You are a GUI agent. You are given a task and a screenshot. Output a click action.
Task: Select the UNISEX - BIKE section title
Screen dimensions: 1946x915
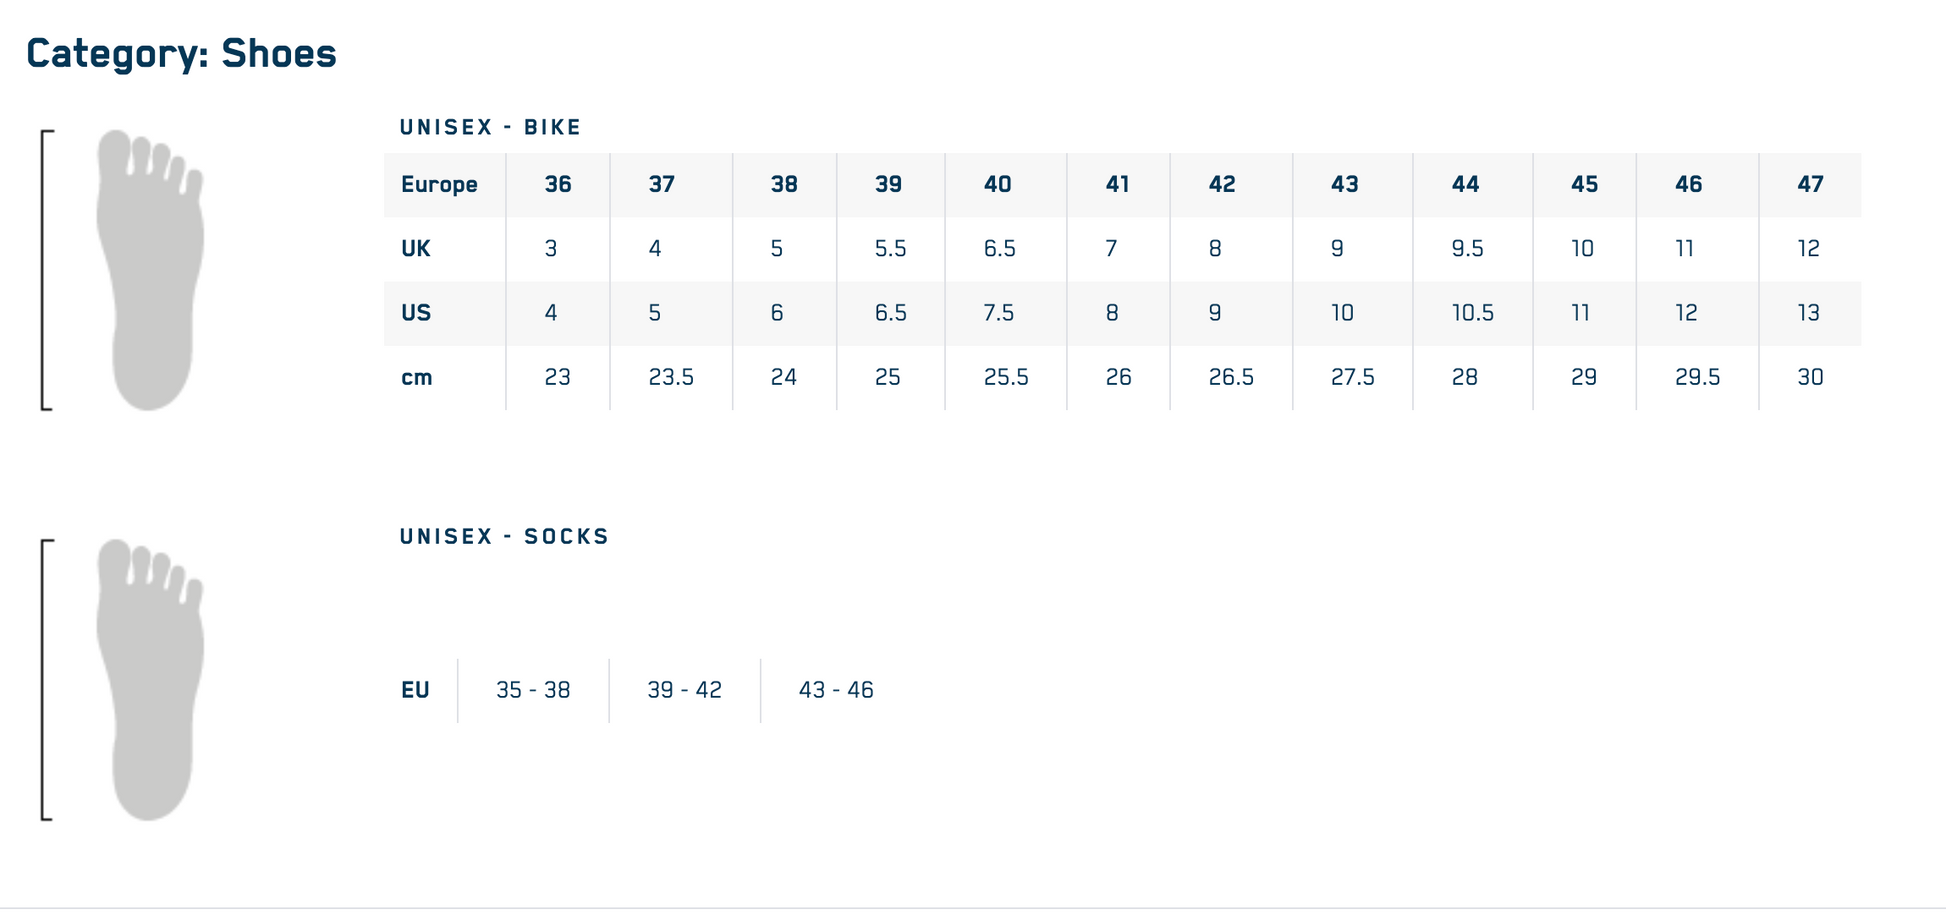(x=490, y=128)
